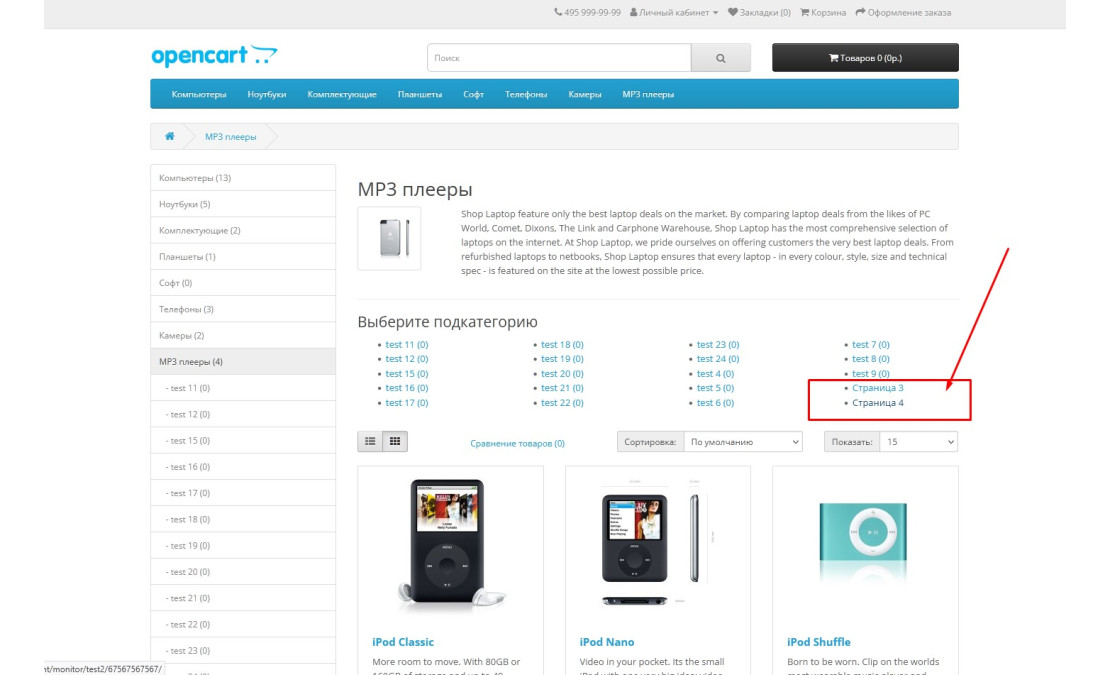Image resolution: width=1110 pixels, height=675 pixels.
Task: Open sidebar subcategory - test 21 (0)
Action: 243,598
